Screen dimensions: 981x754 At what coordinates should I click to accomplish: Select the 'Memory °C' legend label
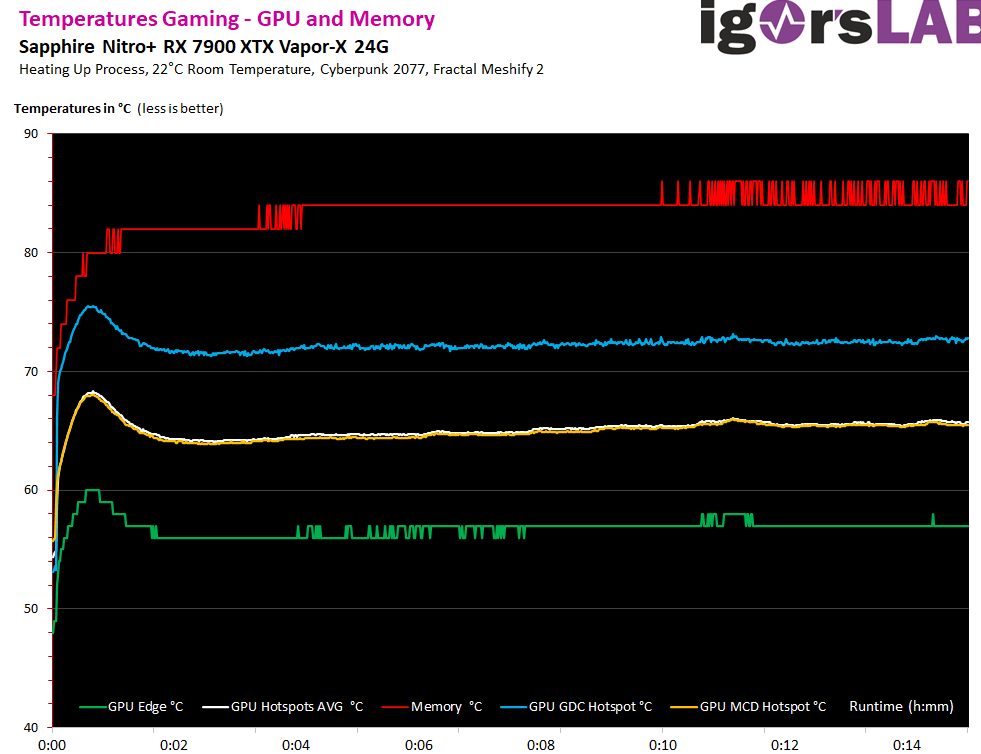point(447,706)
